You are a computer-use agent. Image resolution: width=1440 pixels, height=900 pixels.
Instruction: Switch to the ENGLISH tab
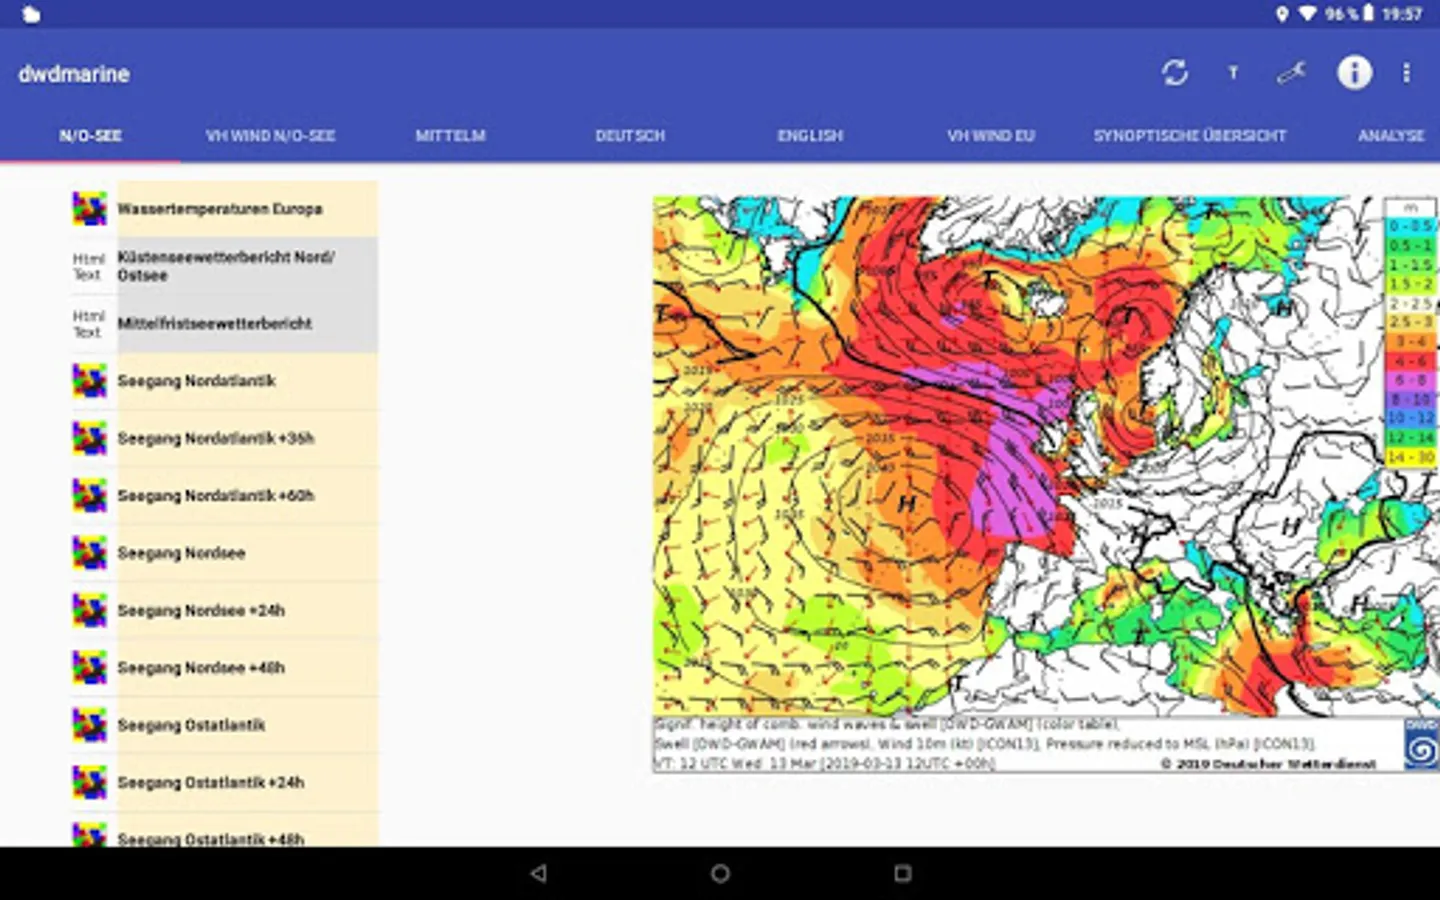pyautogui.click(x=810, y=136)
